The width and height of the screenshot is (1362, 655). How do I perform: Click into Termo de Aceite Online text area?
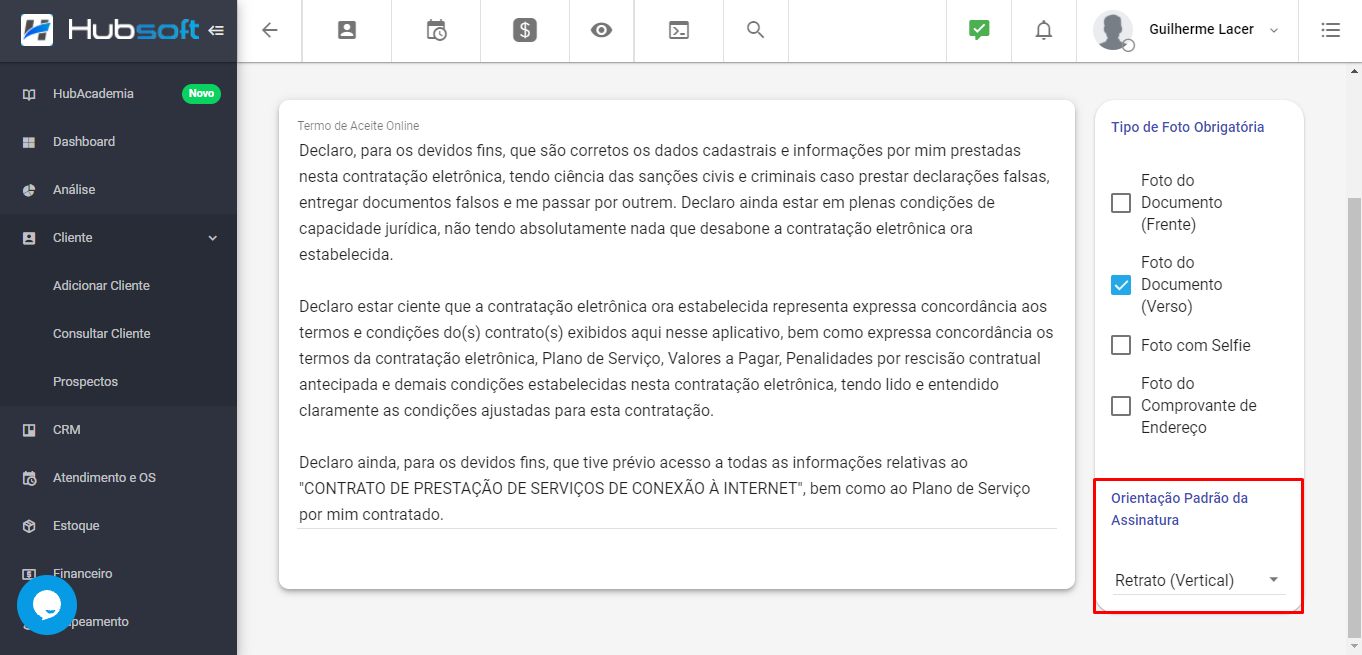(x=677, y=332)
